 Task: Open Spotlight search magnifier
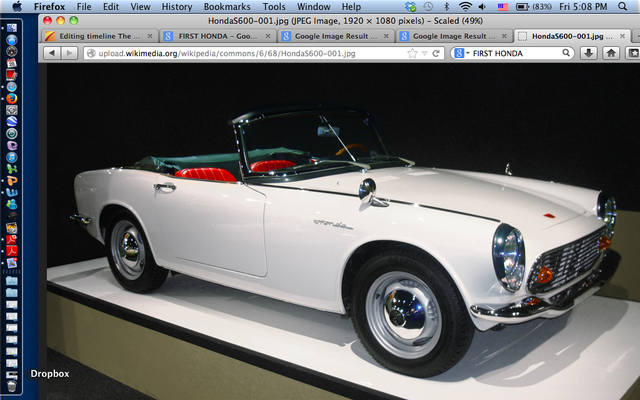click(622, 7)
